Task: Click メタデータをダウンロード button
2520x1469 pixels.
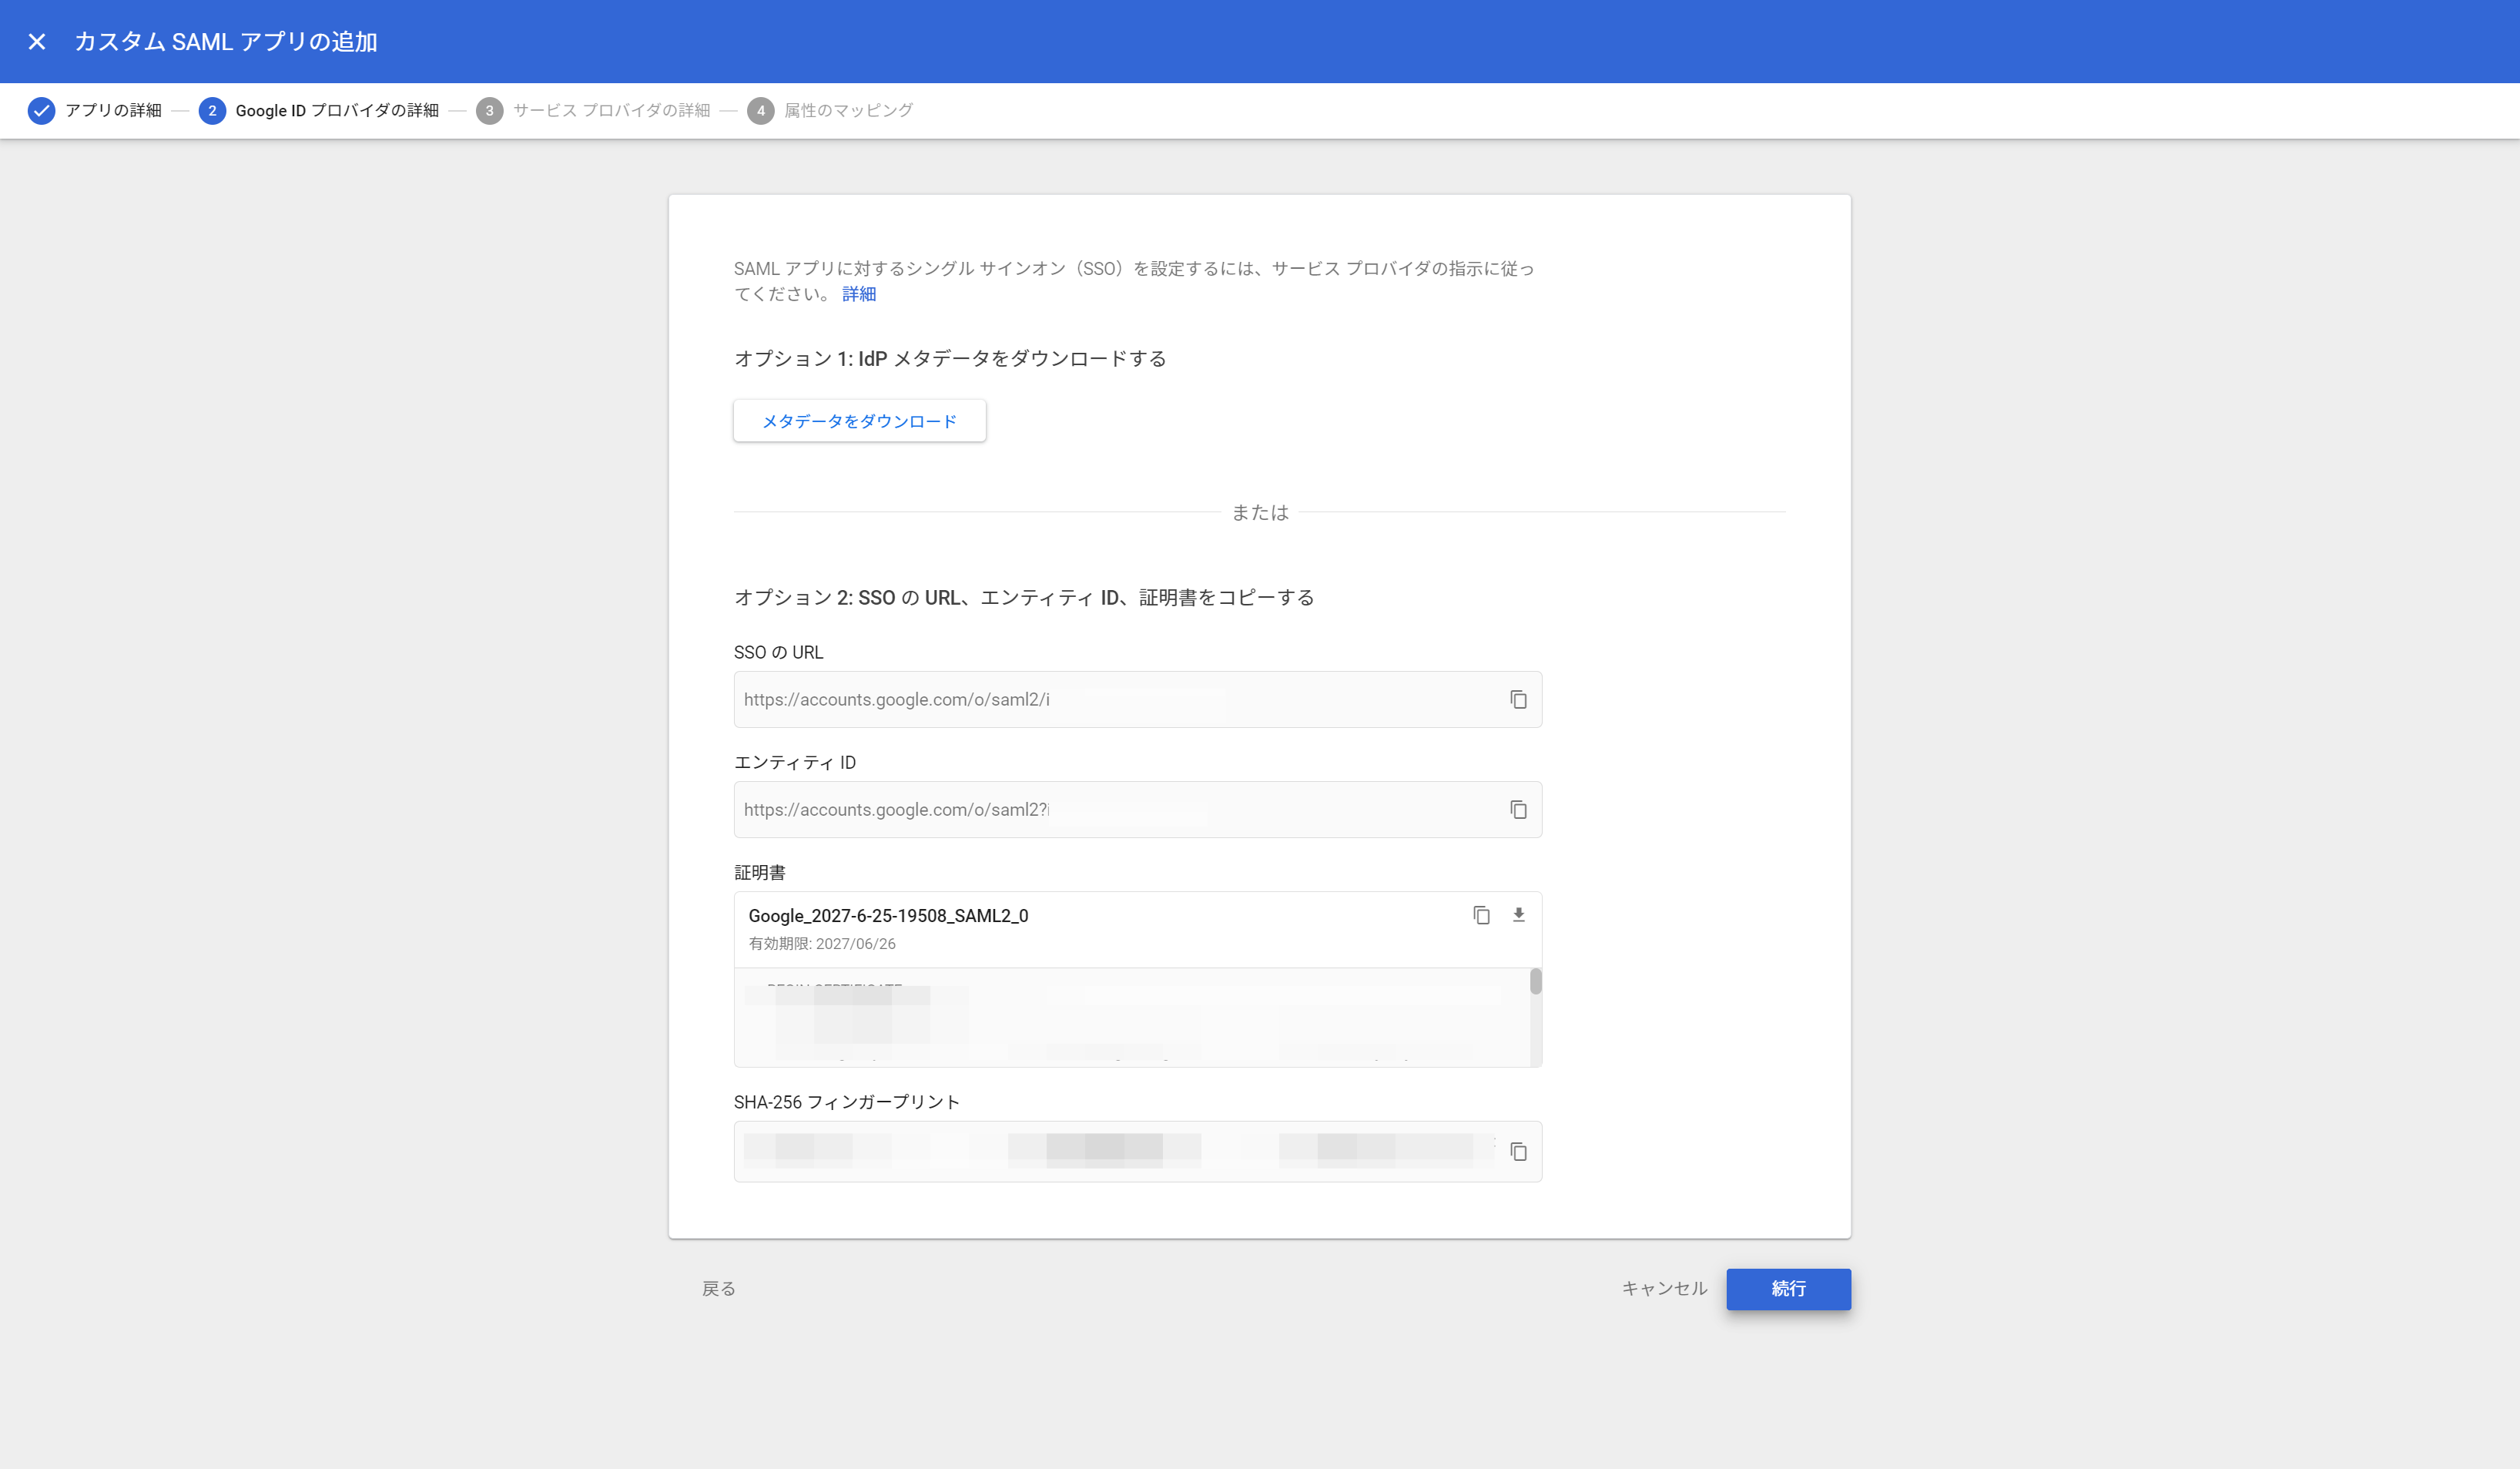Action: pyautogui.click(x=859, y=420)
